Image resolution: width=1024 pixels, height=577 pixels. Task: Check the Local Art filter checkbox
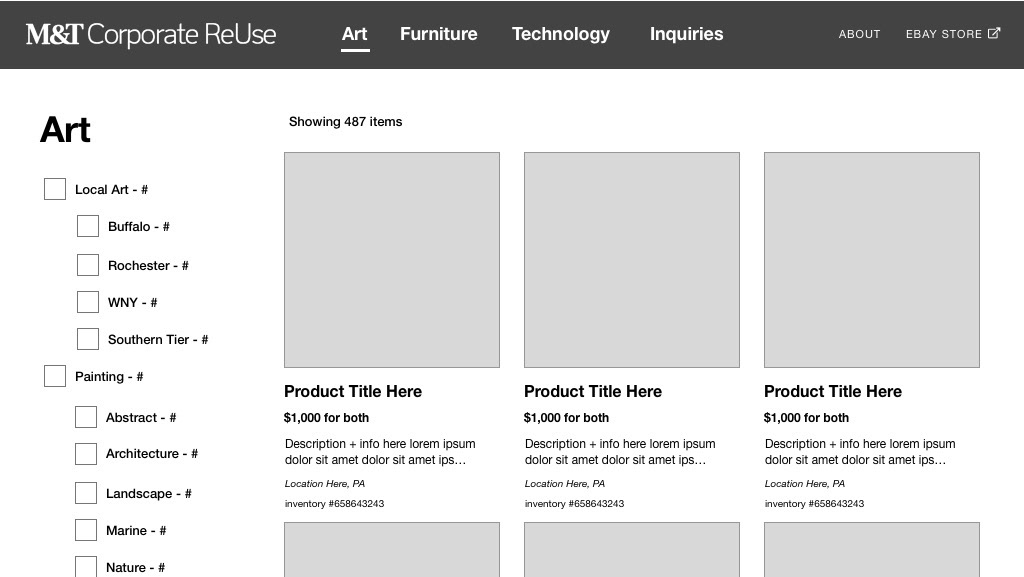(55, 189)
